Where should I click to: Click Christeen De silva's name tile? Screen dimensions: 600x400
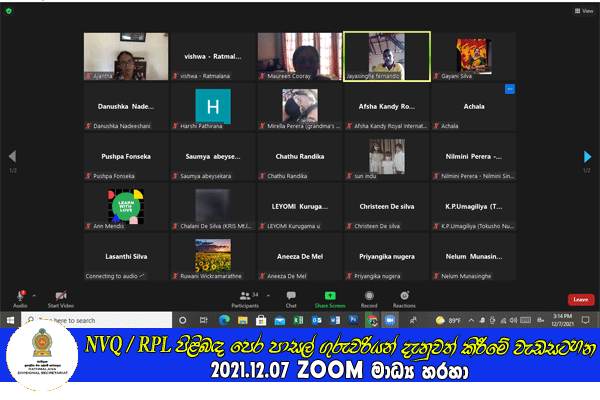click(x=387, y=207)
